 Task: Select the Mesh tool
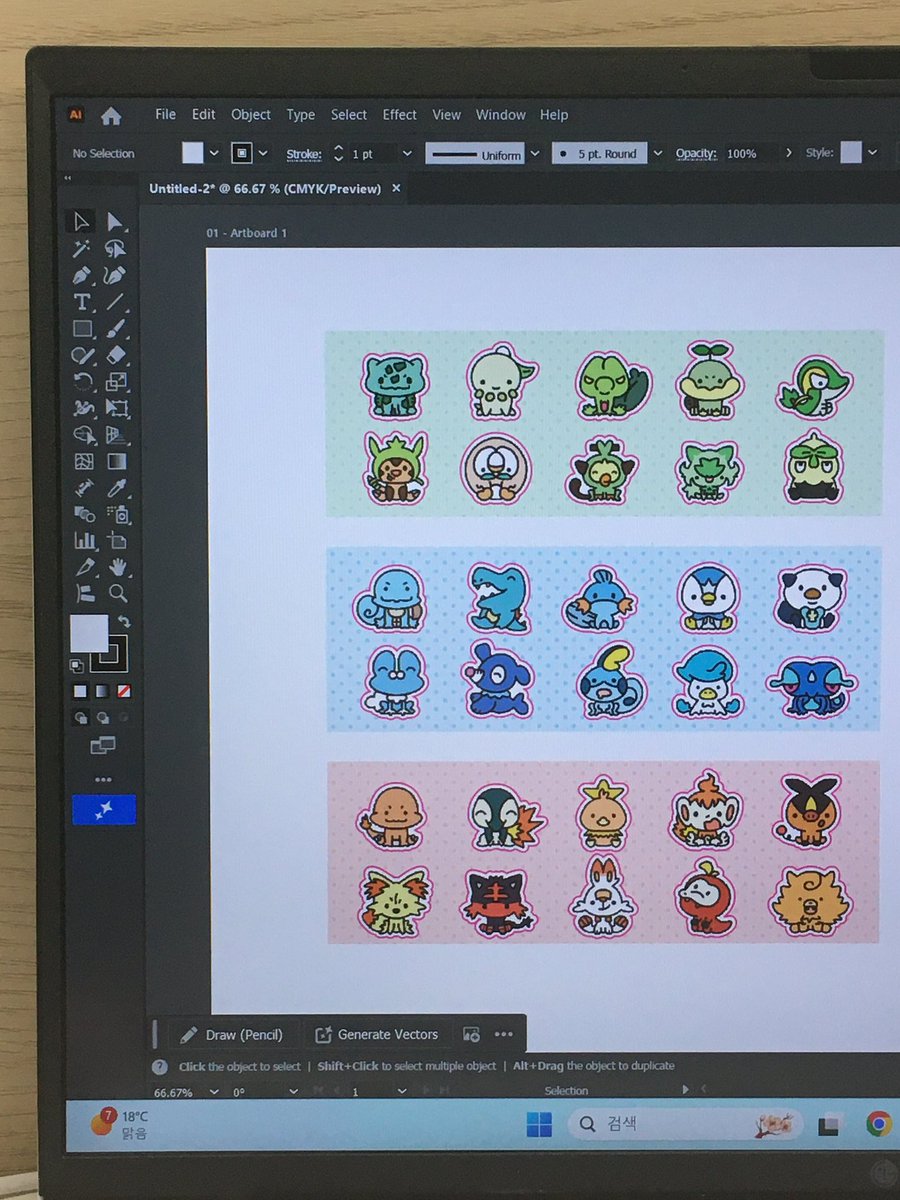pyautogui.click(x=82, y=462)
